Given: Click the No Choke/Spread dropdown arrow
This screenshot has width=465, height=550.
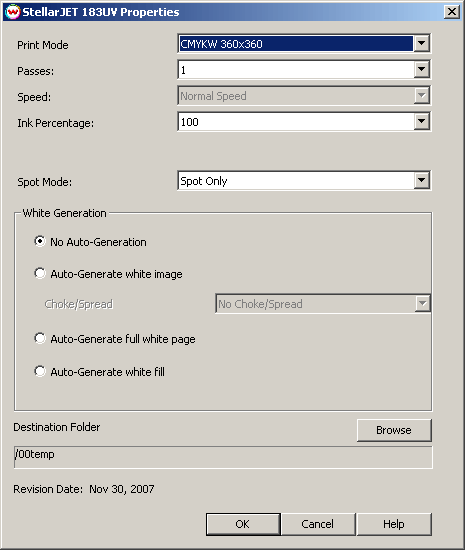Looking at the screenshot, I should (x=422, y=304).
